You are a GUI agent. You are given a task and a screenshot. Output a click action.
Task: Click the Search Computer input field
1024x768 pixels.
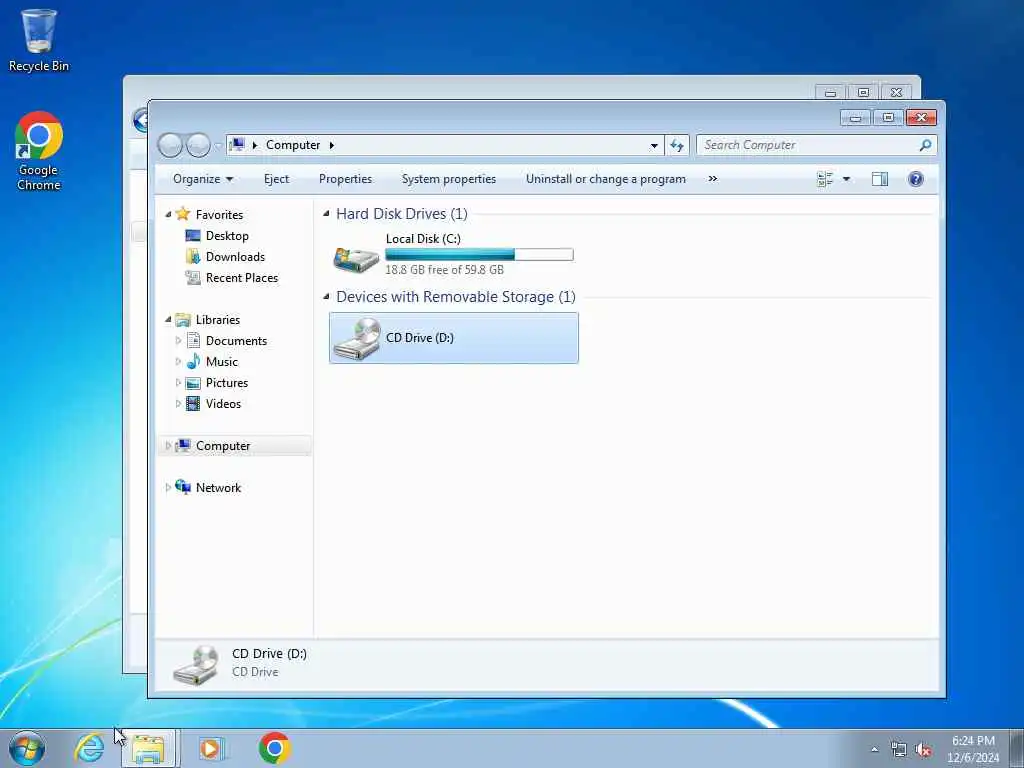click(x=808, y=145)
